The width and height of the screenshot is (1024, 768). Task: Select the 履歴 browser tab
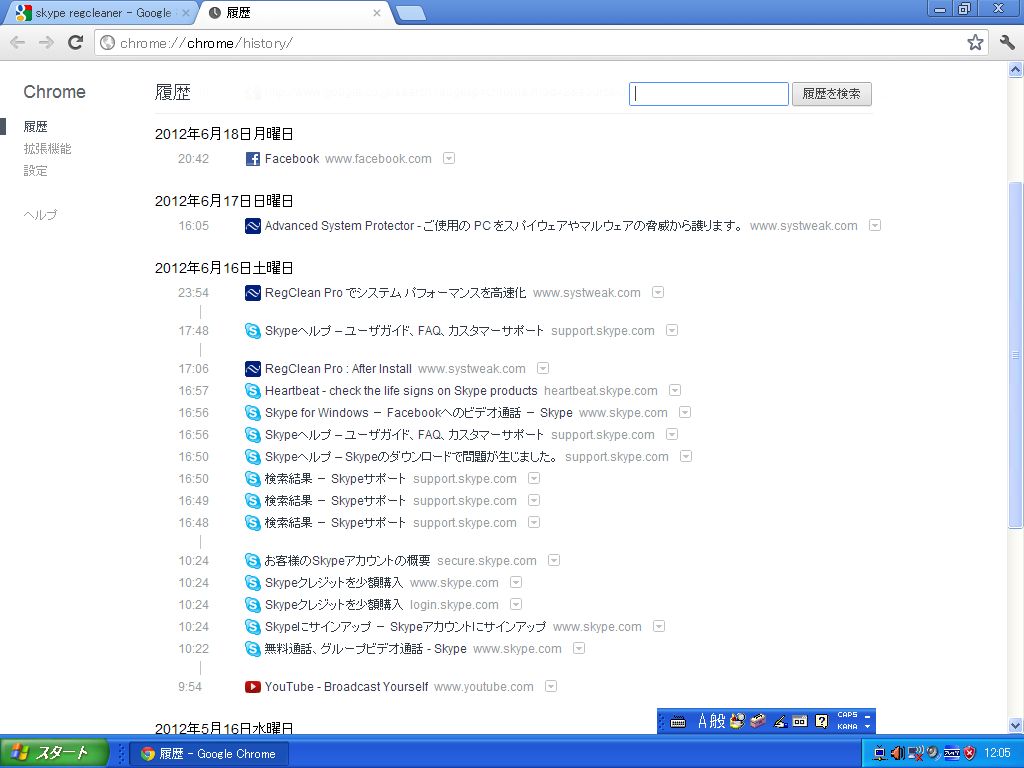(295, 13)
